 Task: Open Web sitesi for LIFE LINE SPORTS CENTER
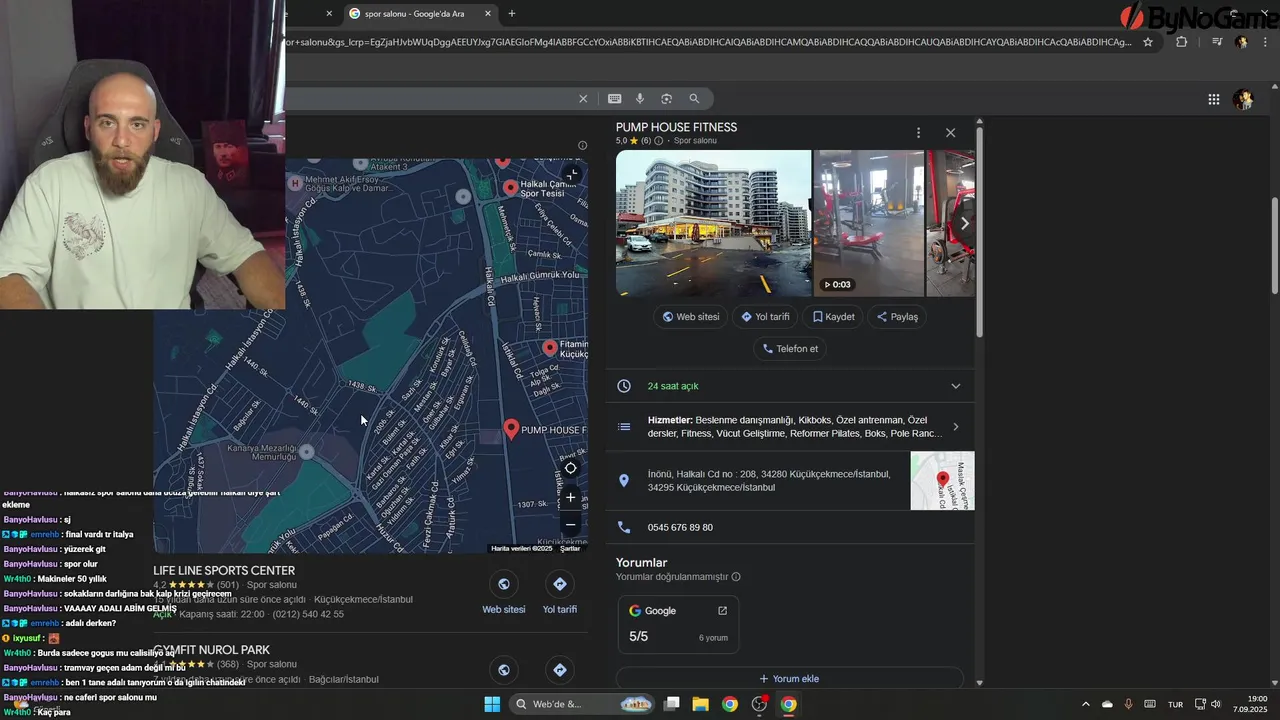point(503,594)
